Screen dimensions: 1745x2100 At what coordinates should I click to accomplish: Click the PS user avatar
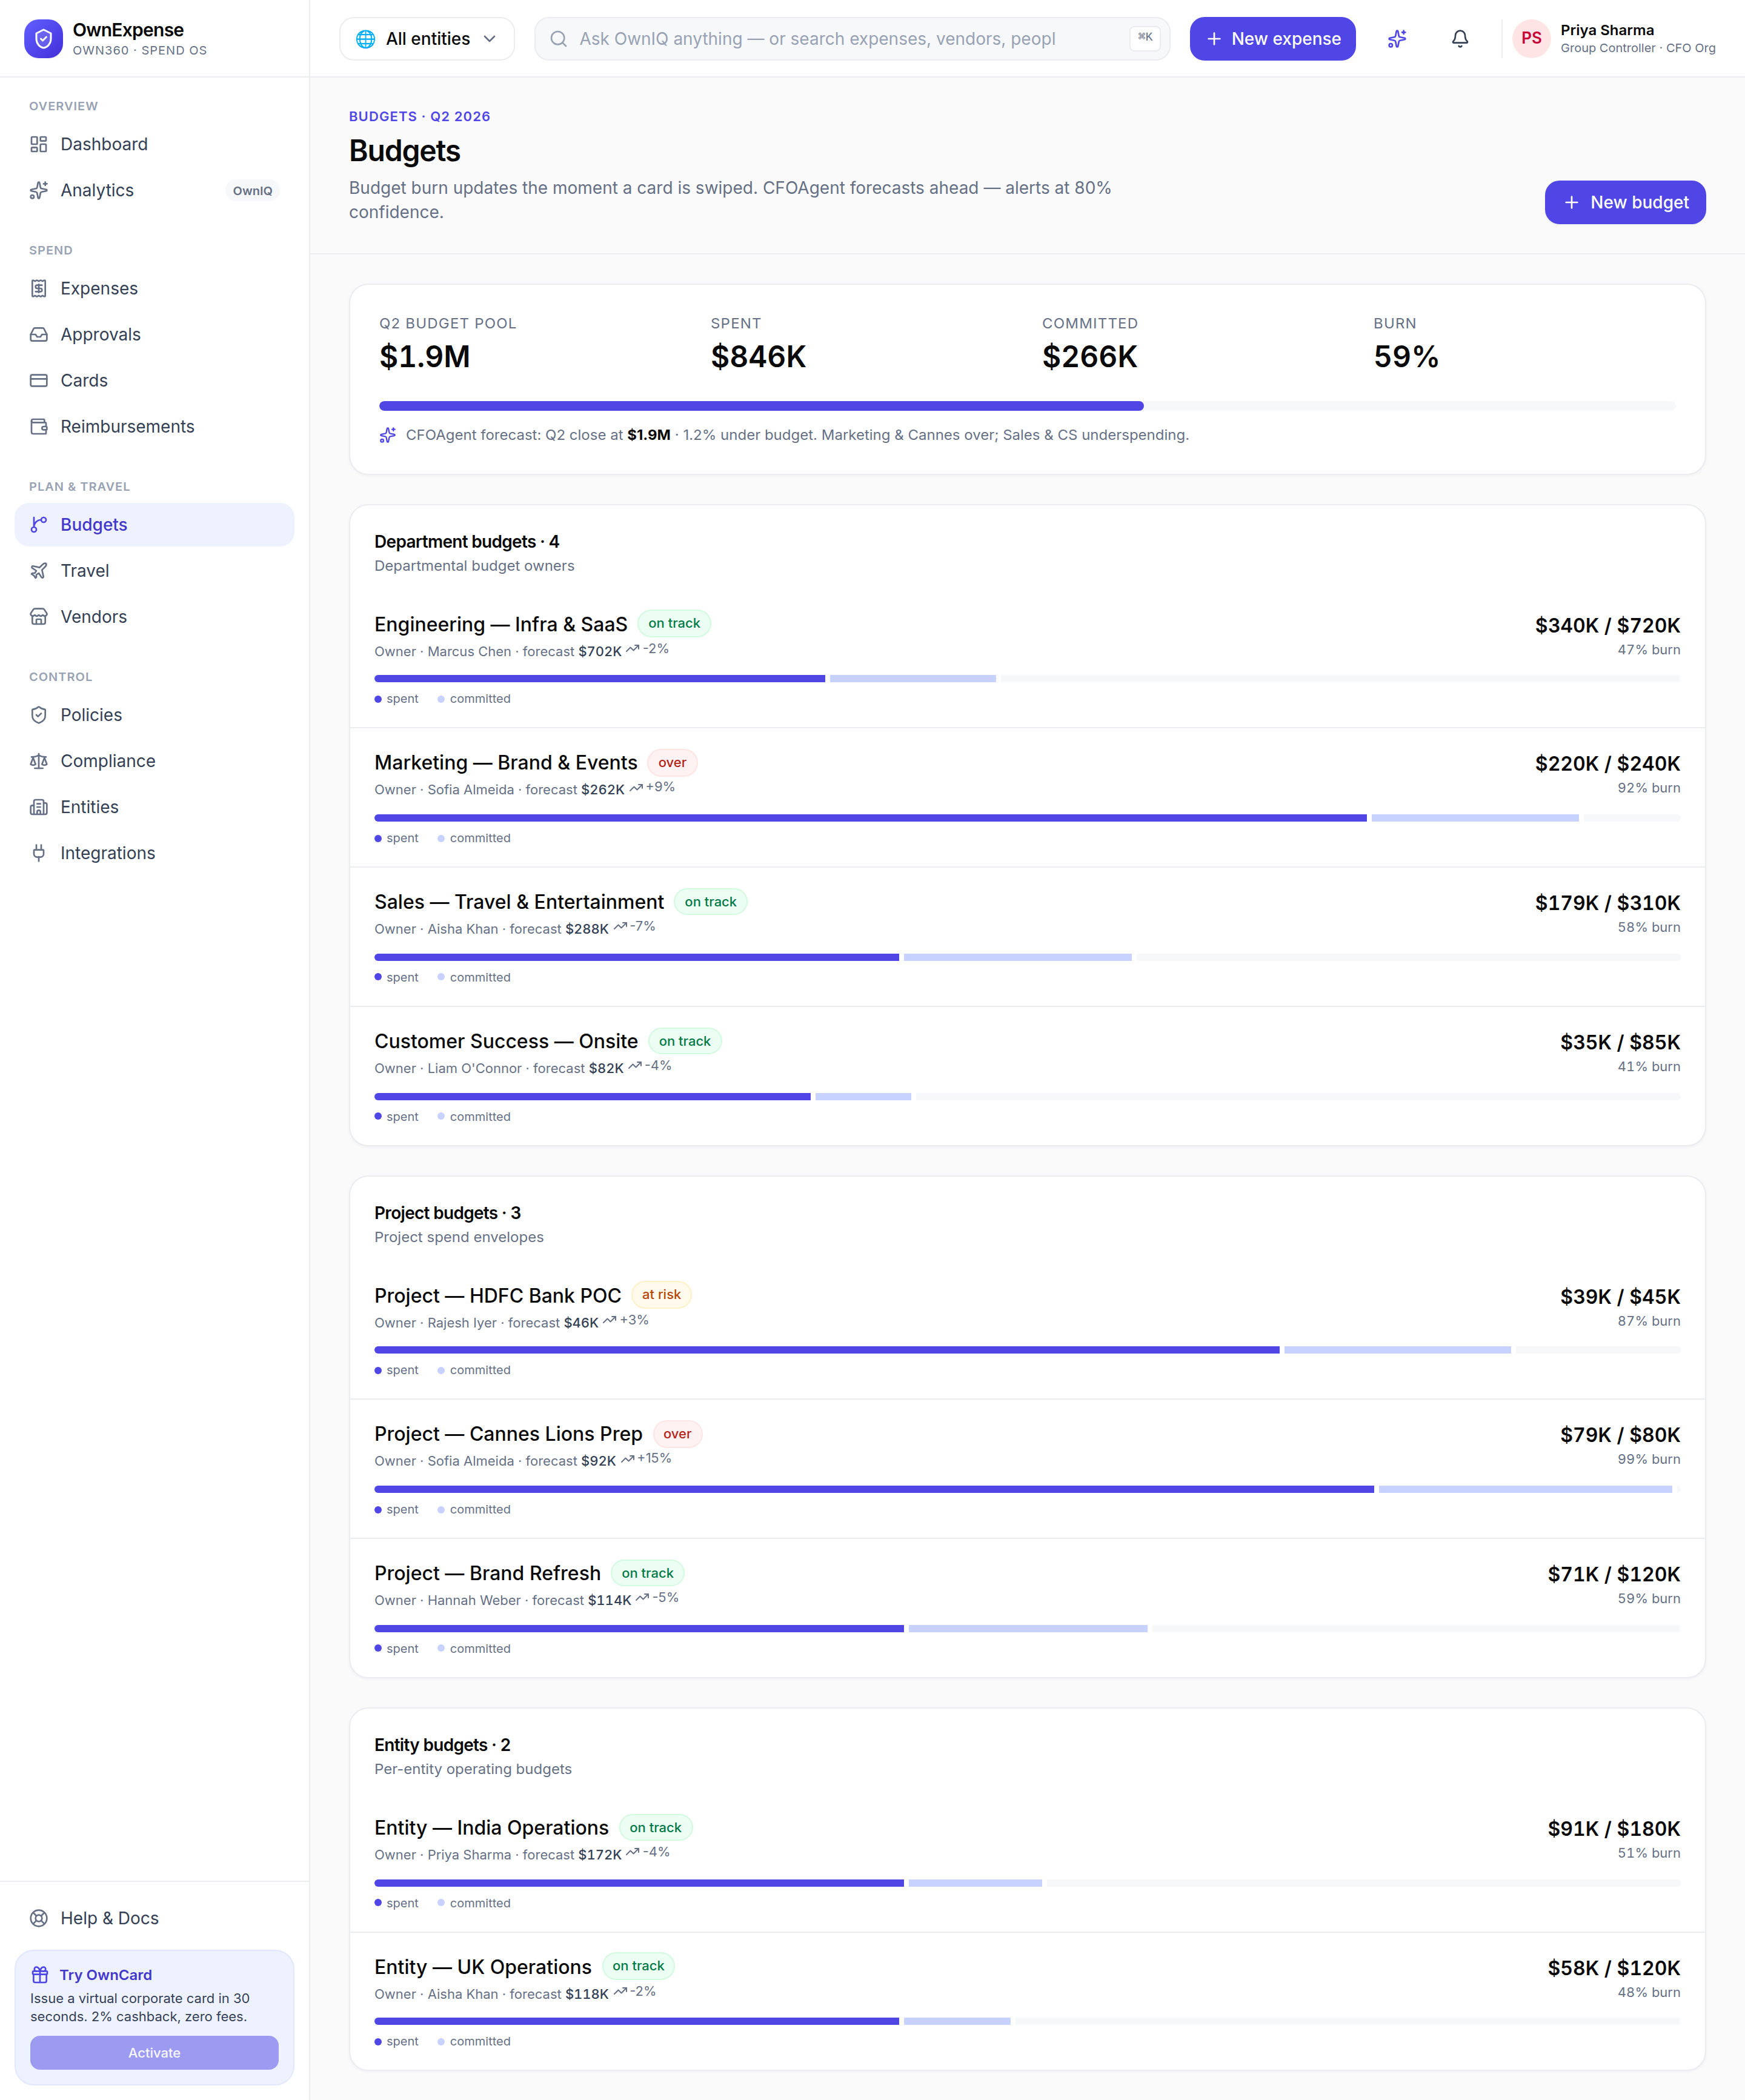[1531, 39]
